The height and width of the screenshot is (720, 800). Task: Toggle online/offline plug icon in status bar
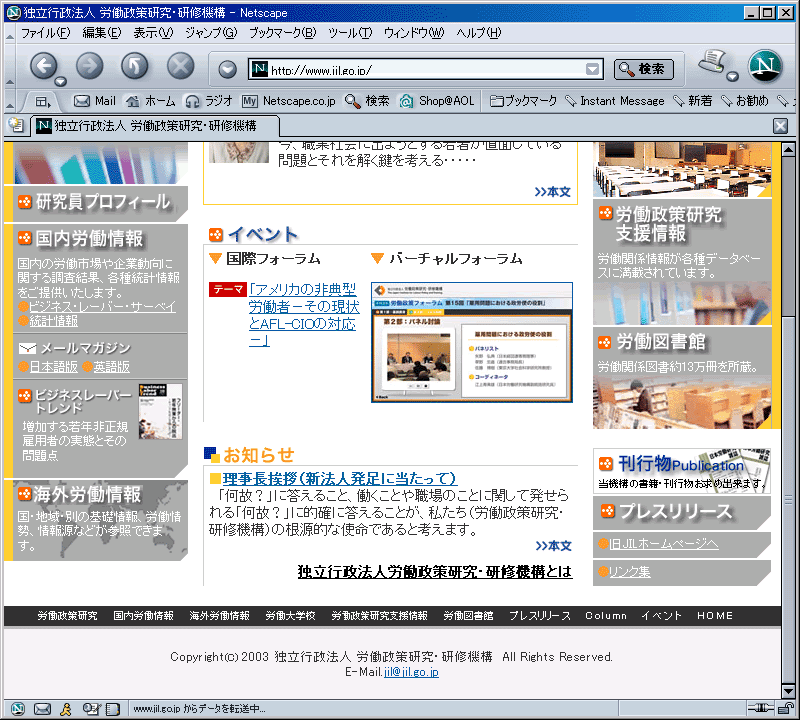click(x=761, y=708)
